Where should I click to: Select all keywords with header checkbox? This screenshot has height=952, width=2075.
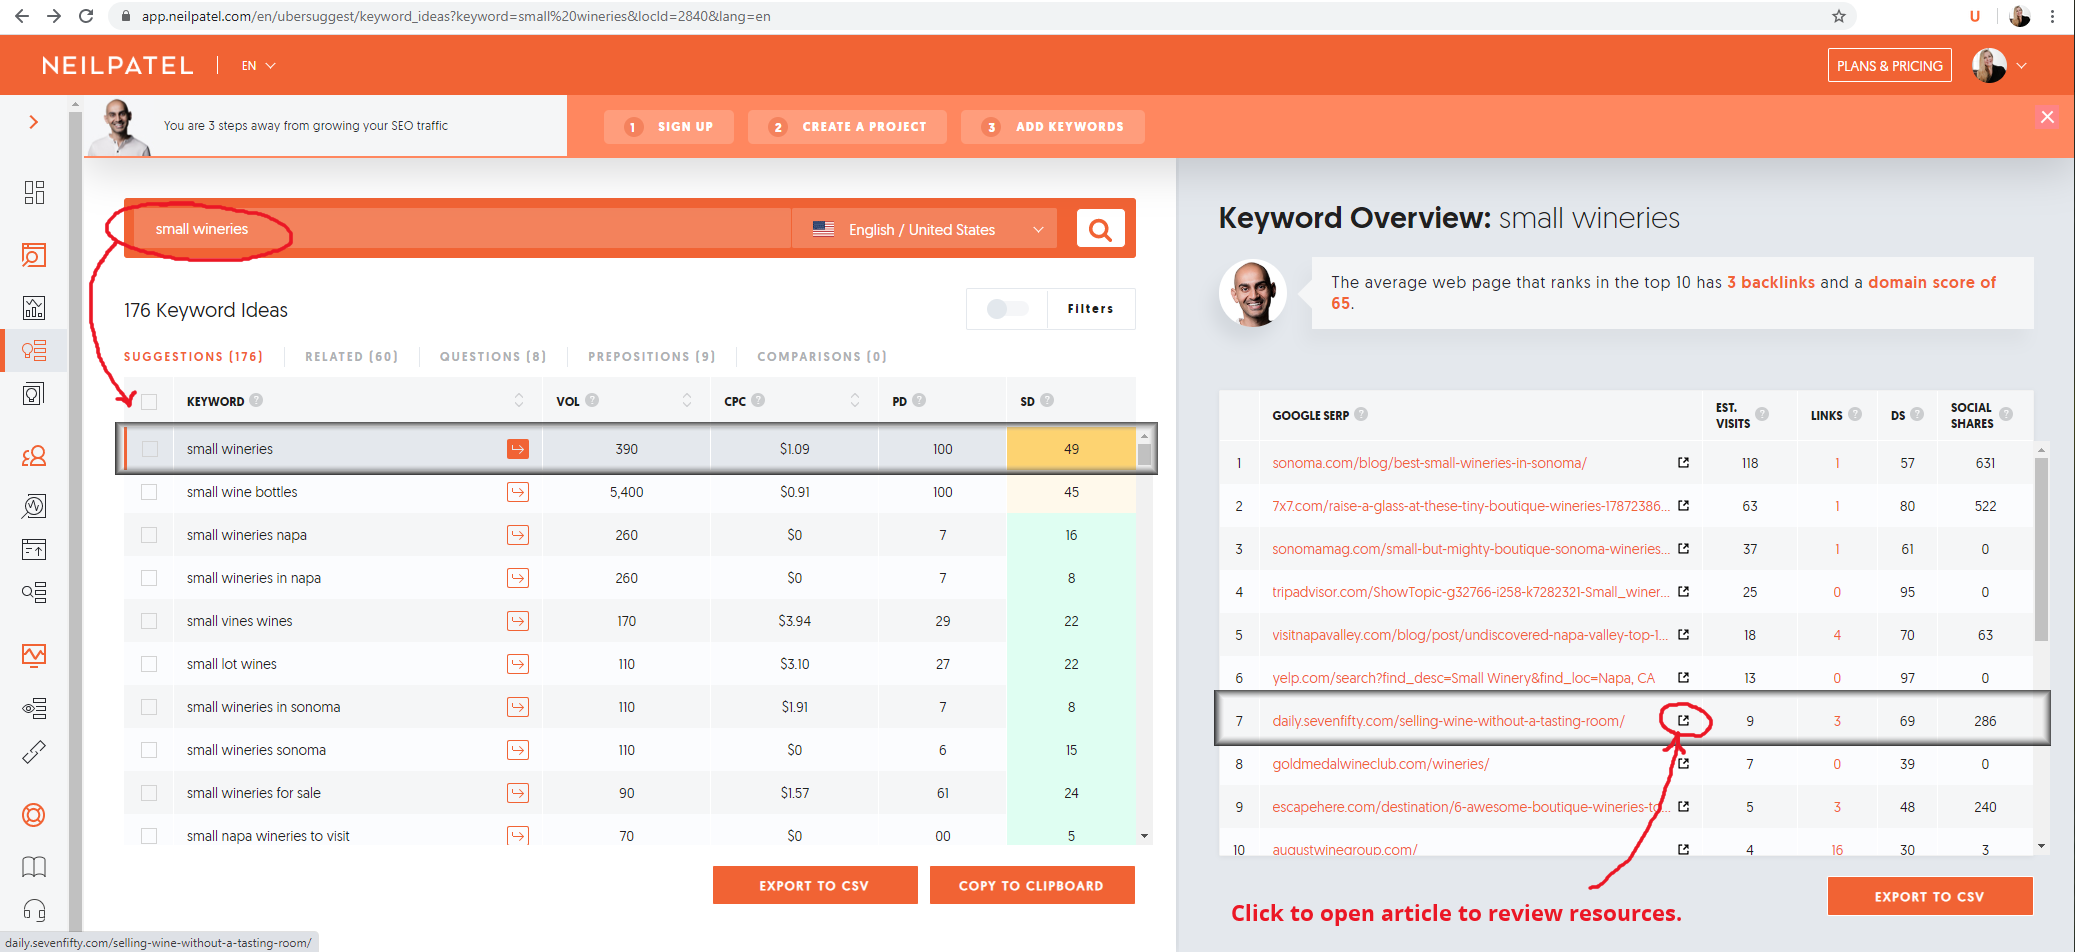[149, 402]
